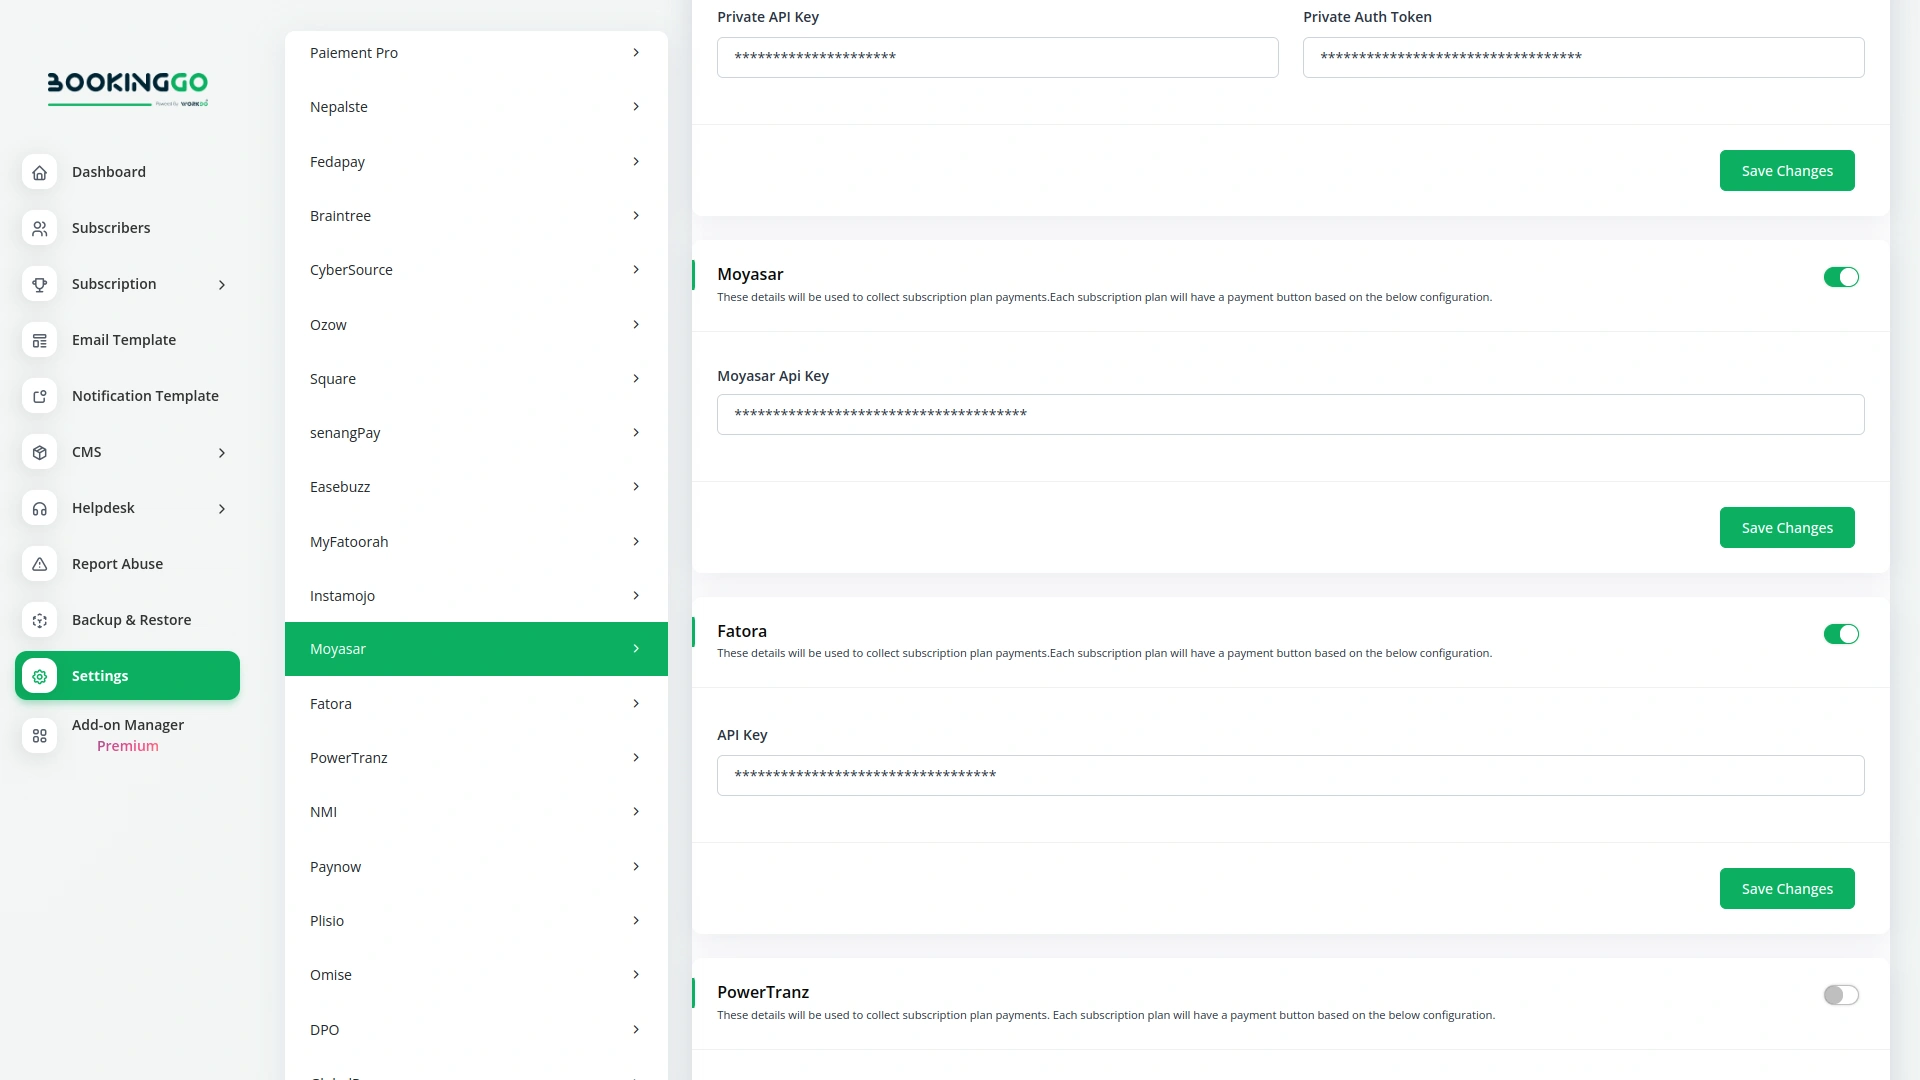Enable the PowerTranz toggle
1920x1080 pixels.
coord(1840,995)
